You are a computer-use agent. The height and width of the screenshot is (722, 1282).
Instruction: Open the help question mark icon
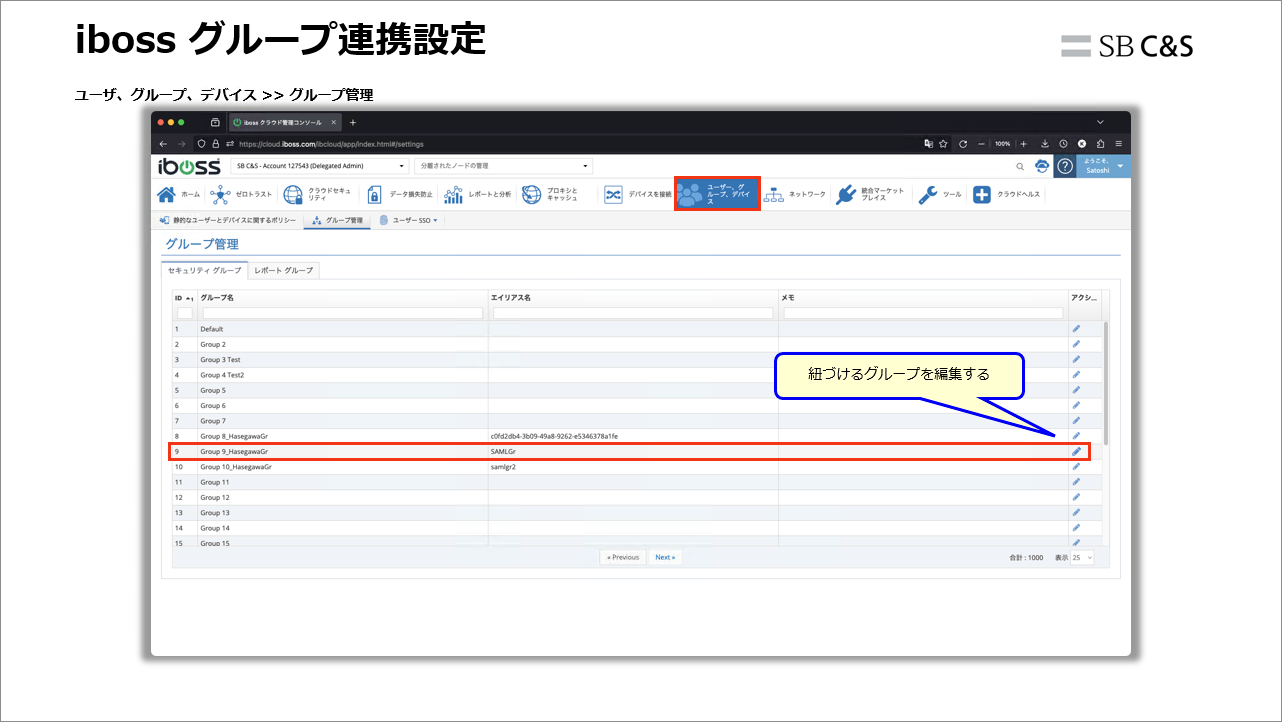click(1064, 166)
